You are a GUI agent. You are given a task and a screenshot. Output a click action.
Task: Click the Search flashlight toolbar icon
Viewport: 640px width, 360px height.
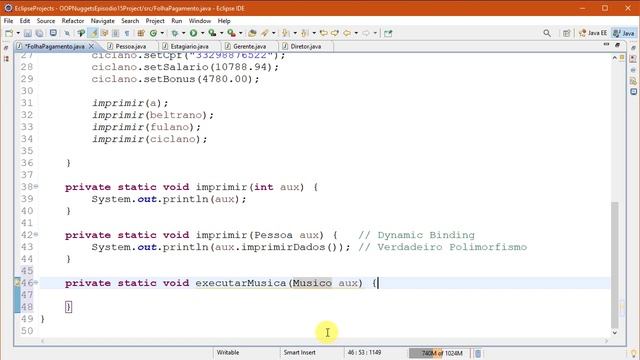264,33
